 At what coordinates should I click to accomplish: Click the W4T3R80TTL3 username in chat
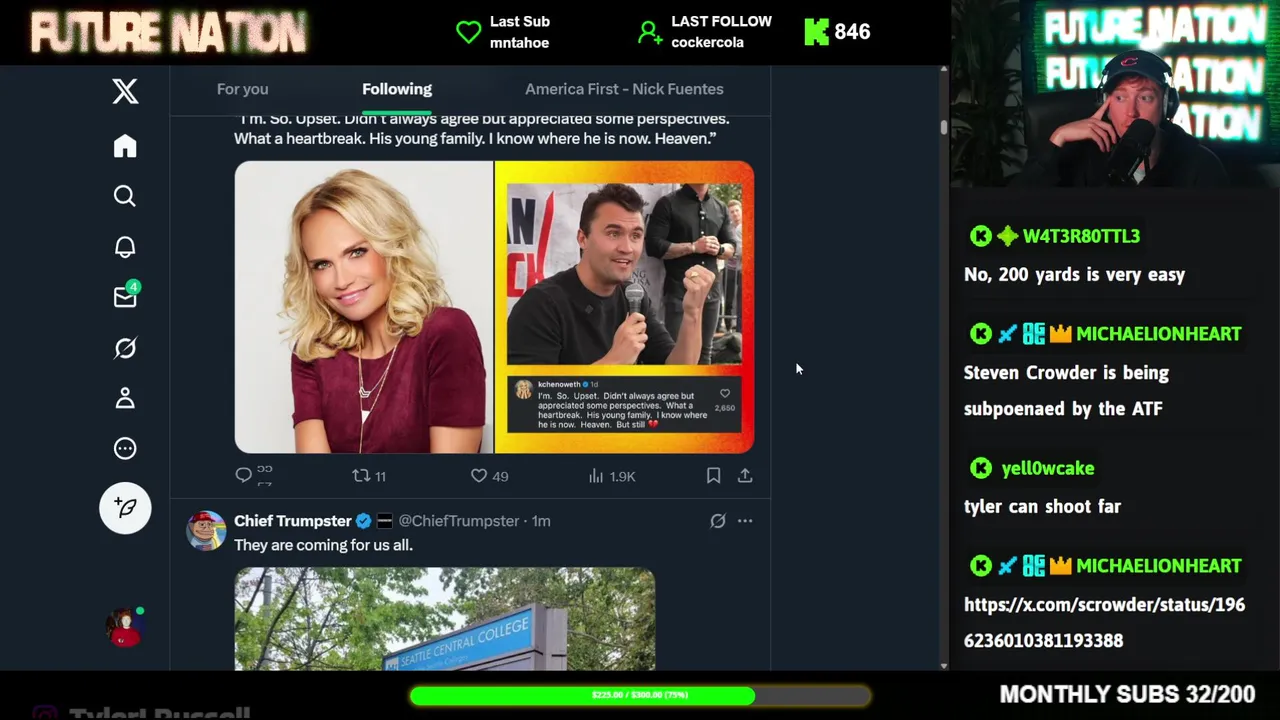(1081, 236)
